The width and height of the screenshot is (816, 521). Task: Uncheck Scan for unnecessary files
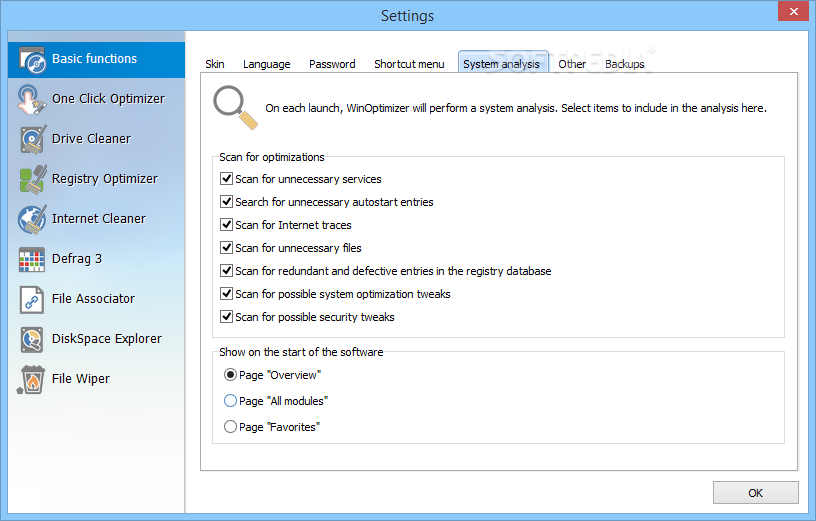click(x=226, y=247)
